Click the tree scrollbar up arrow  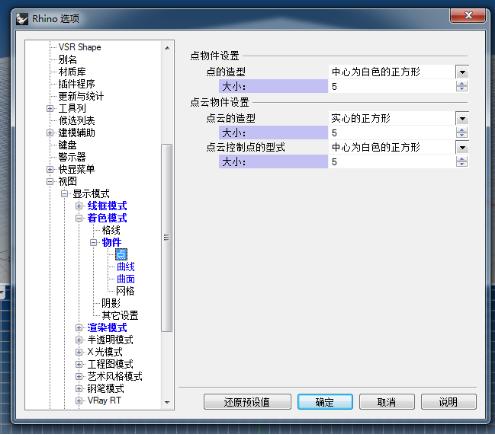167,48
